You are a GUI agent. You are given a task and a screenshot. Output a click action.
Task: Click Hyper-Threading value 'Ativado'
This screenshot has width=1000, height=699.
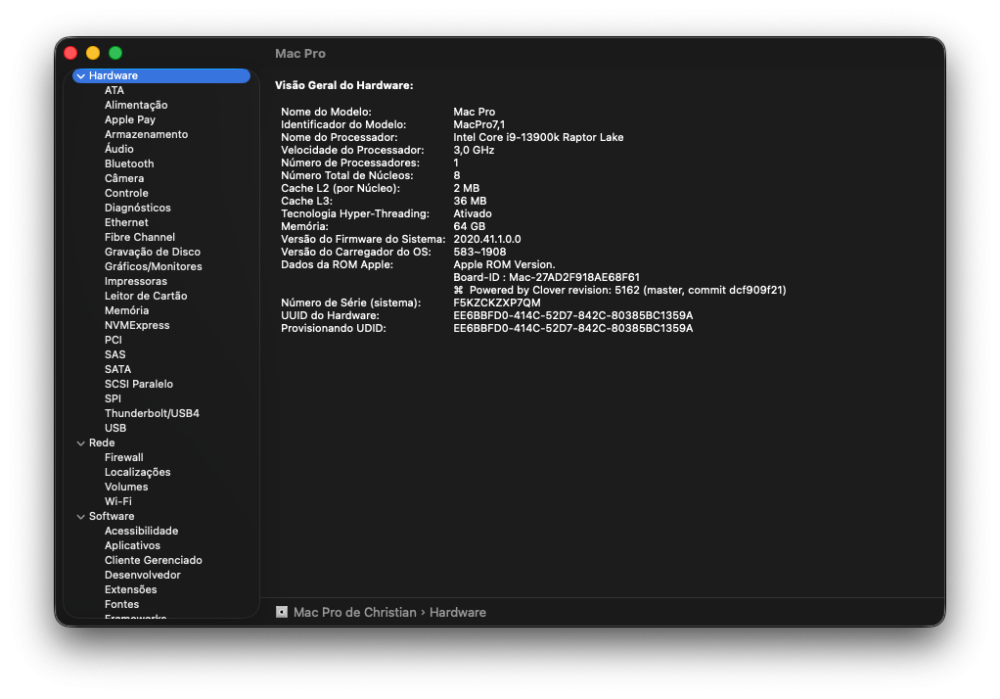pyautogui.click(x=472, y=214)
